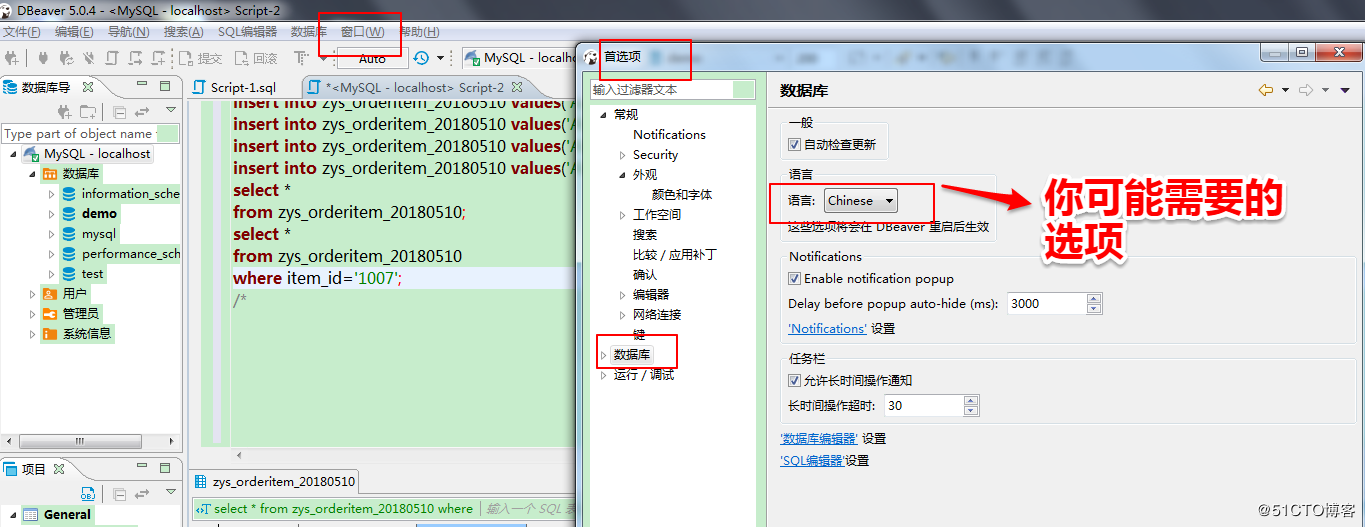Click new folder icon in database navigator
1365x527 pixels.
tap(88, 112)
